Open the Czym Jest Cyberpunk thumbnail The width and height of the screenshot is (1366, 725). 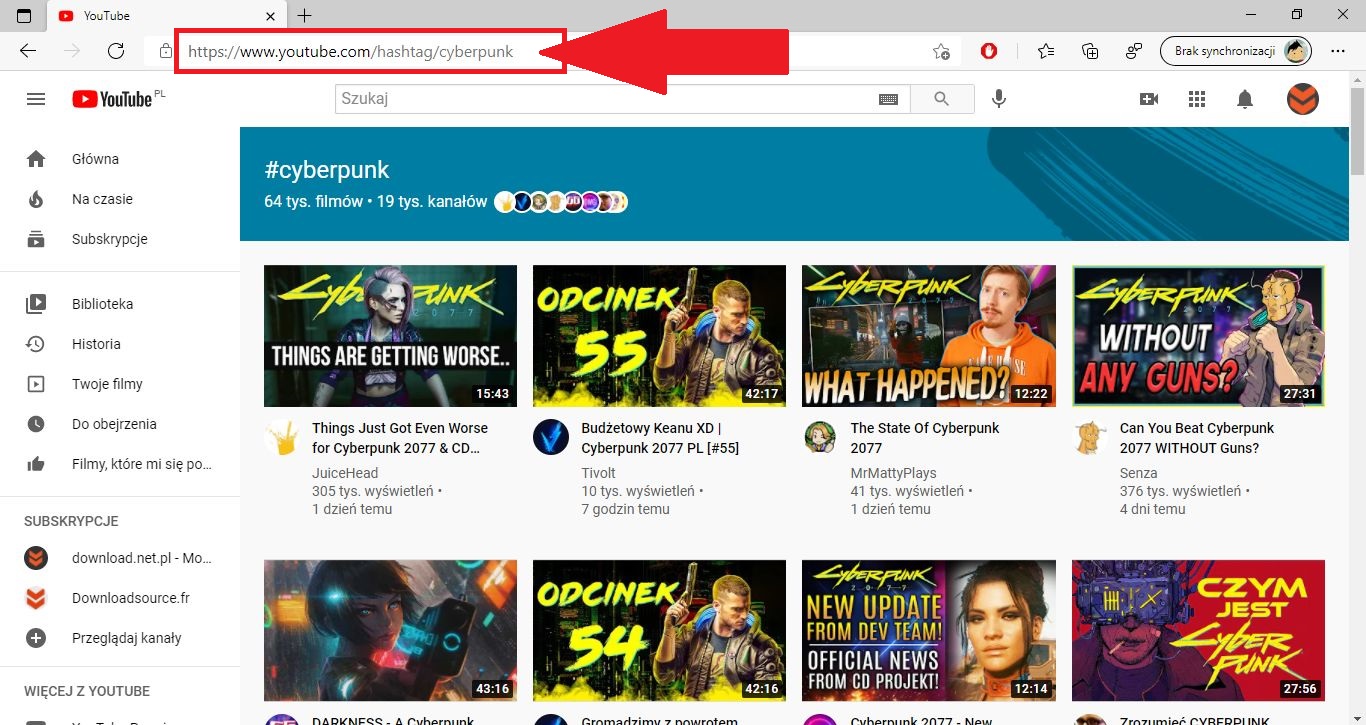[1198, 630]
